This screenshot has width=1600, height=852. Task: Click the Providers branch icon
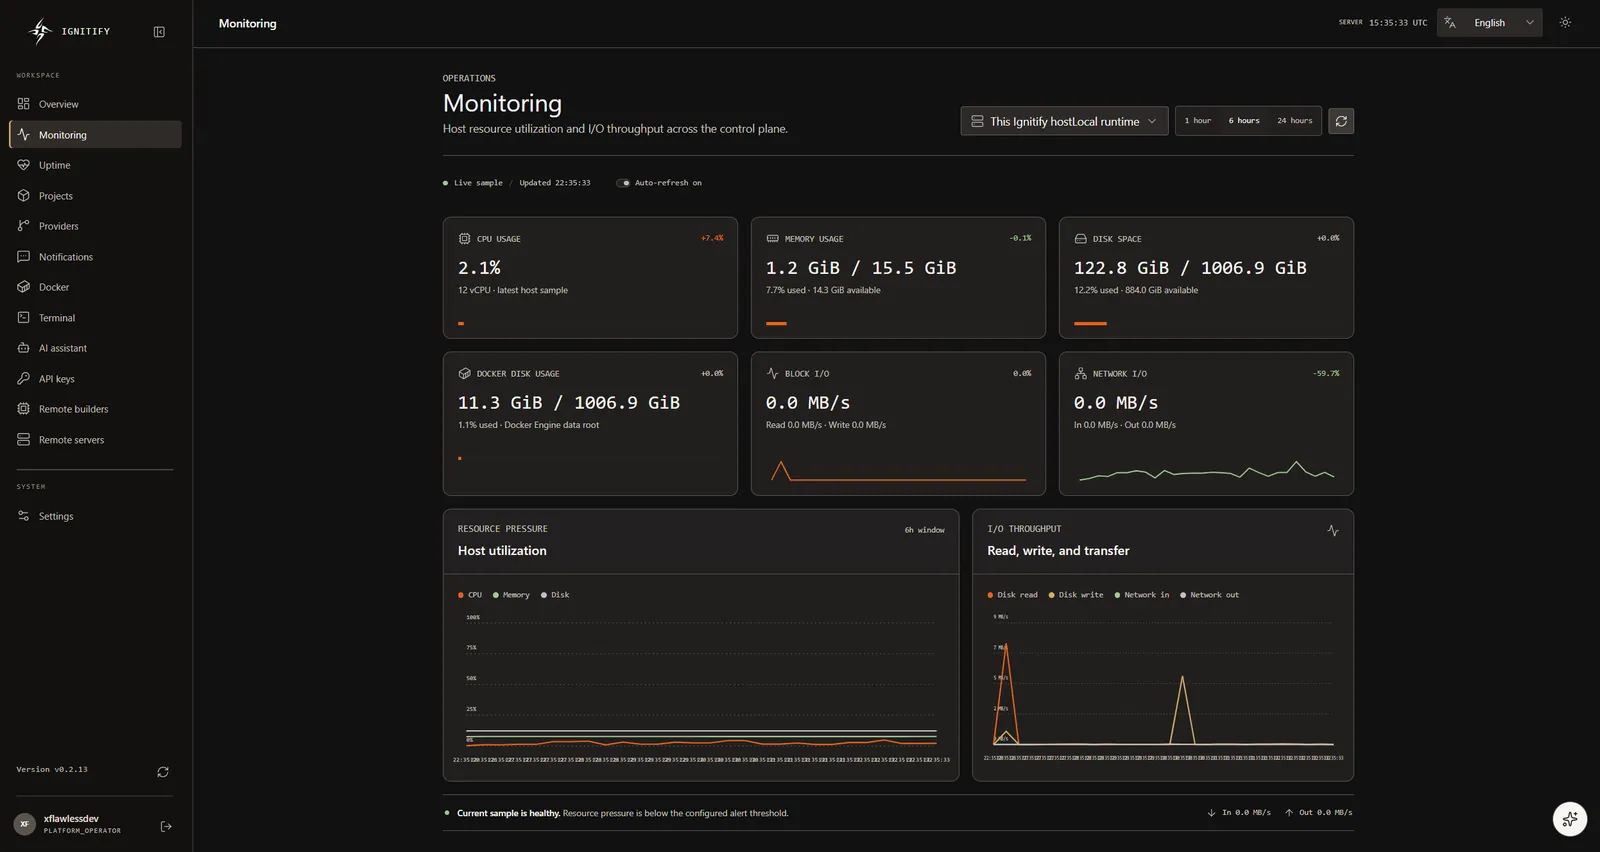pos(24,226)
